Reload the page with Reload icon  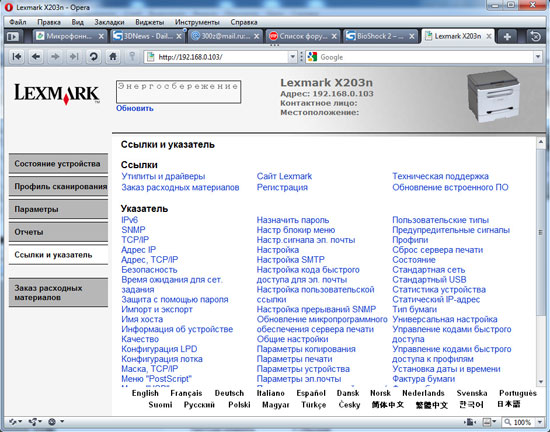[x=93, y=56]
